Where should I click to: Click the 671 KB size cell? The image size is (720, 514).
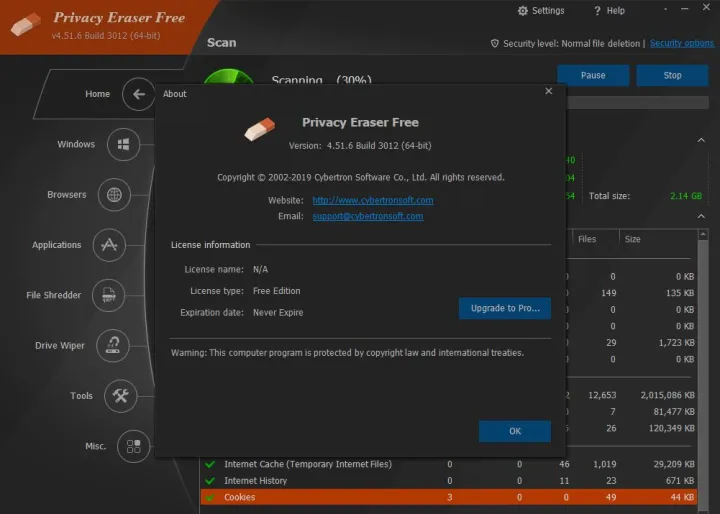680,481
